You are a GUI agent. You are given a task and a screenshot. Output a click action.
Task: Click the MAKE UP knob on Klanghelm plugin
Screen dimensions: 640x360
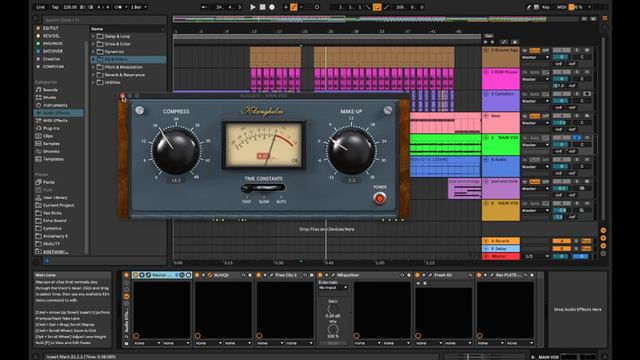tap(351, 151)
